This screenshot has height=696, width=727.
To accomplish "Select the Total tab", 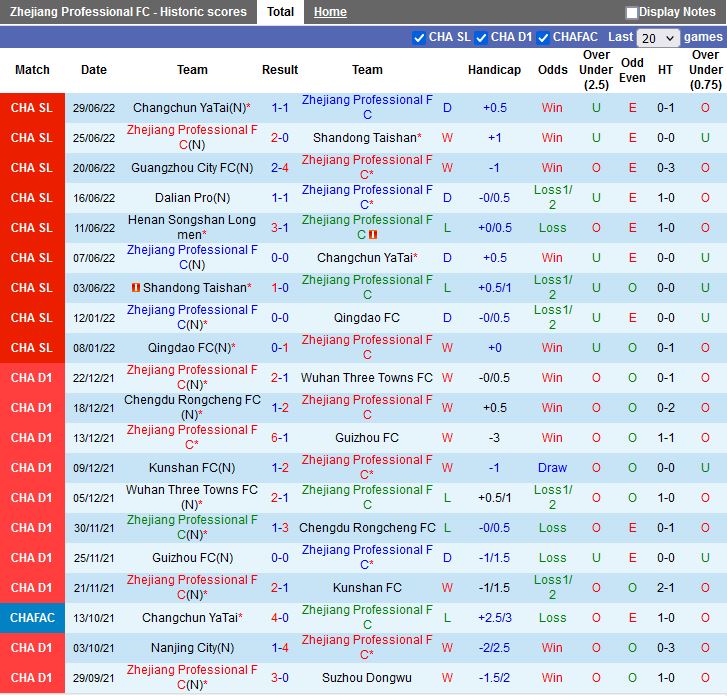I will pos(280,12).
